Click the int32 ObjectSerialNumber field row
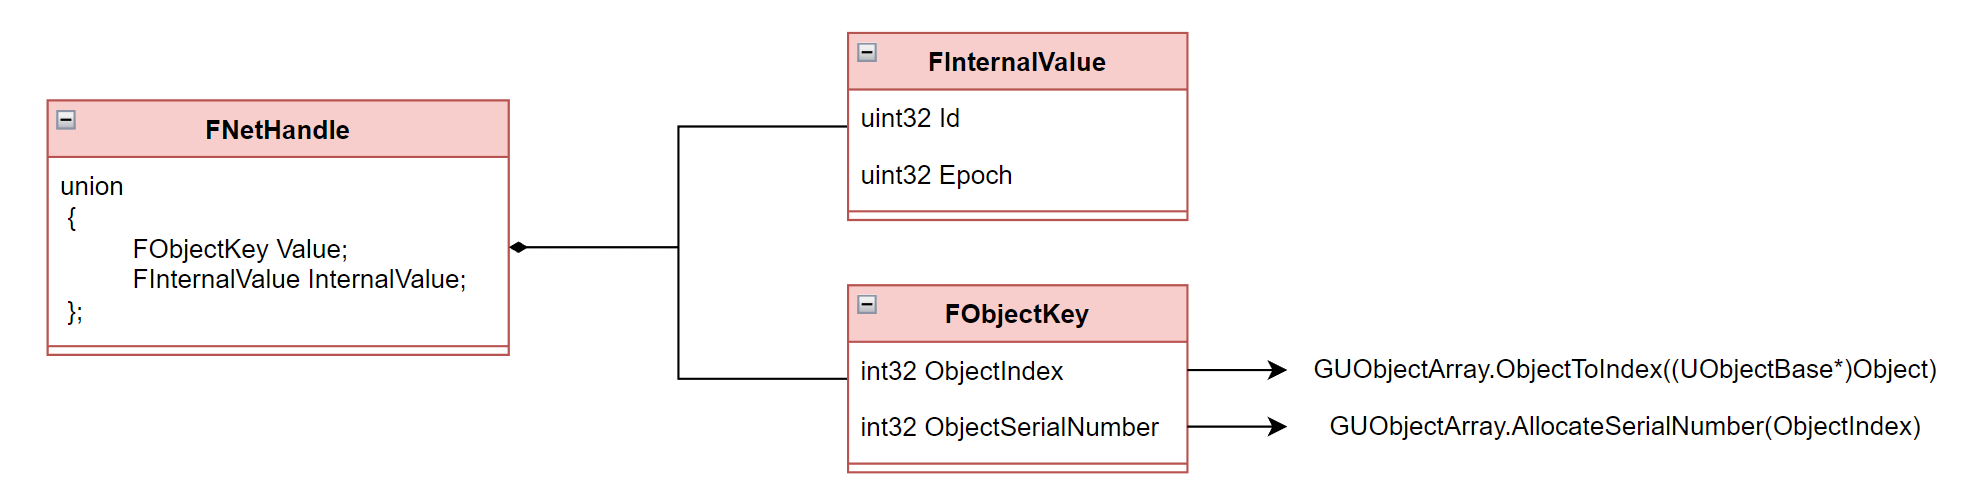 click(1016, 427)
